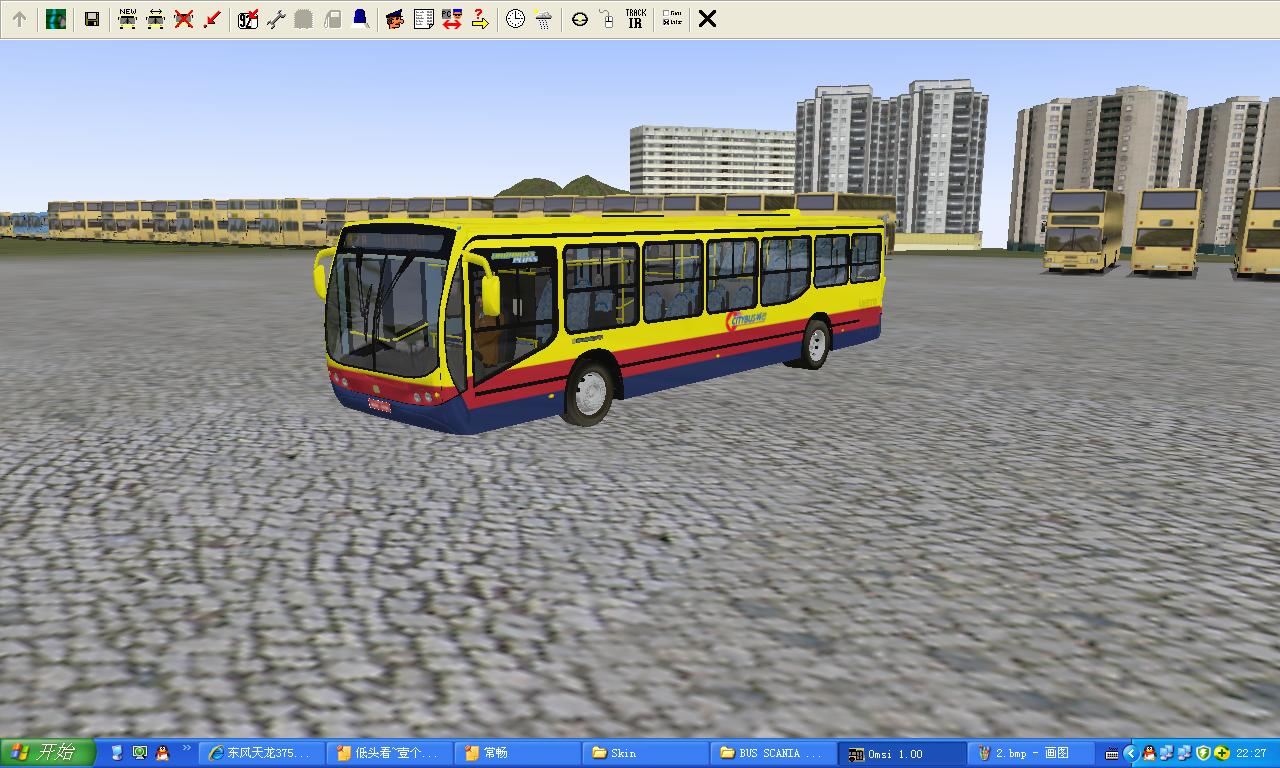Expand the quick launch chevron
Image resolution: width=1280 pixels, height=768 pixels.
(186, 748)
